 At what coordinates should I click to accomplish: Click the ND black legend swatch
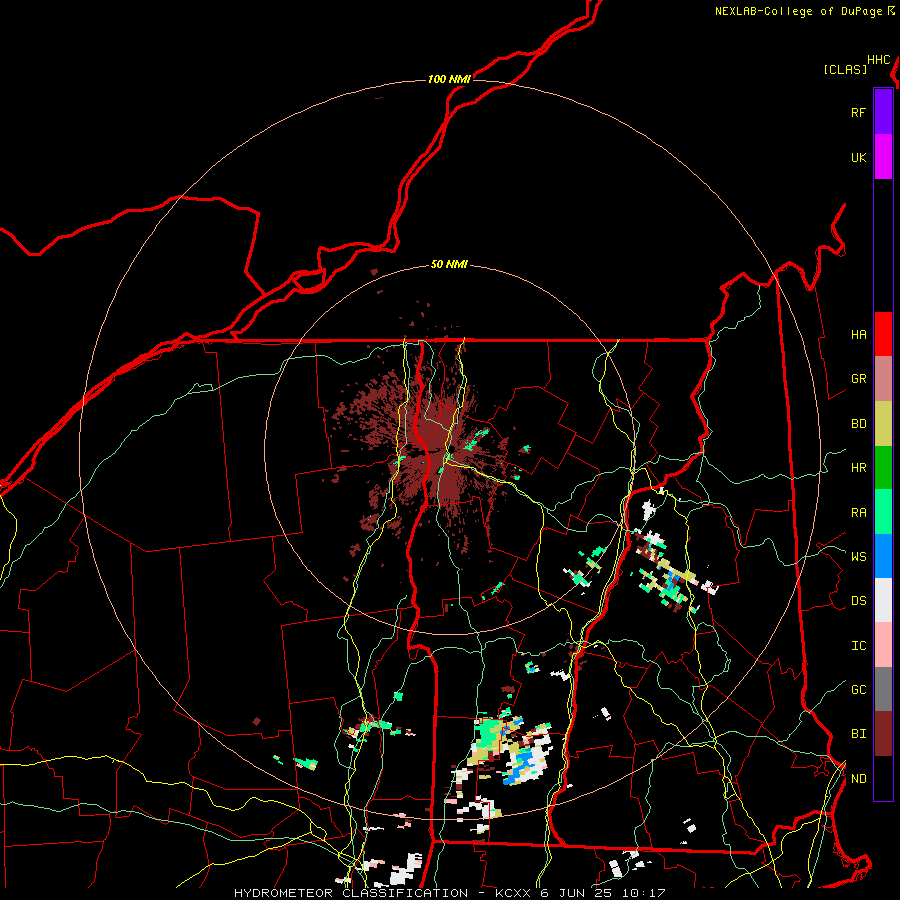pyautogui.click(x=883, y=778)
